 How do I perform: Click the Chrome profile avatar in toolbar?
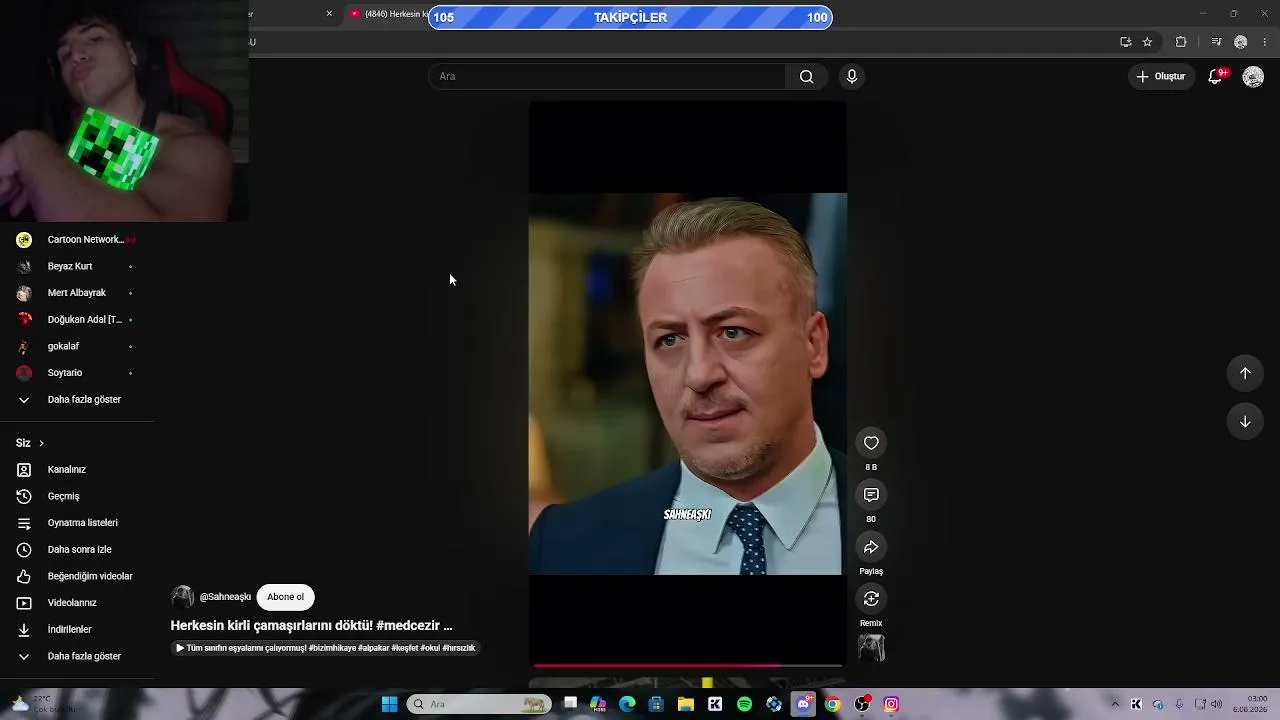1241,42
